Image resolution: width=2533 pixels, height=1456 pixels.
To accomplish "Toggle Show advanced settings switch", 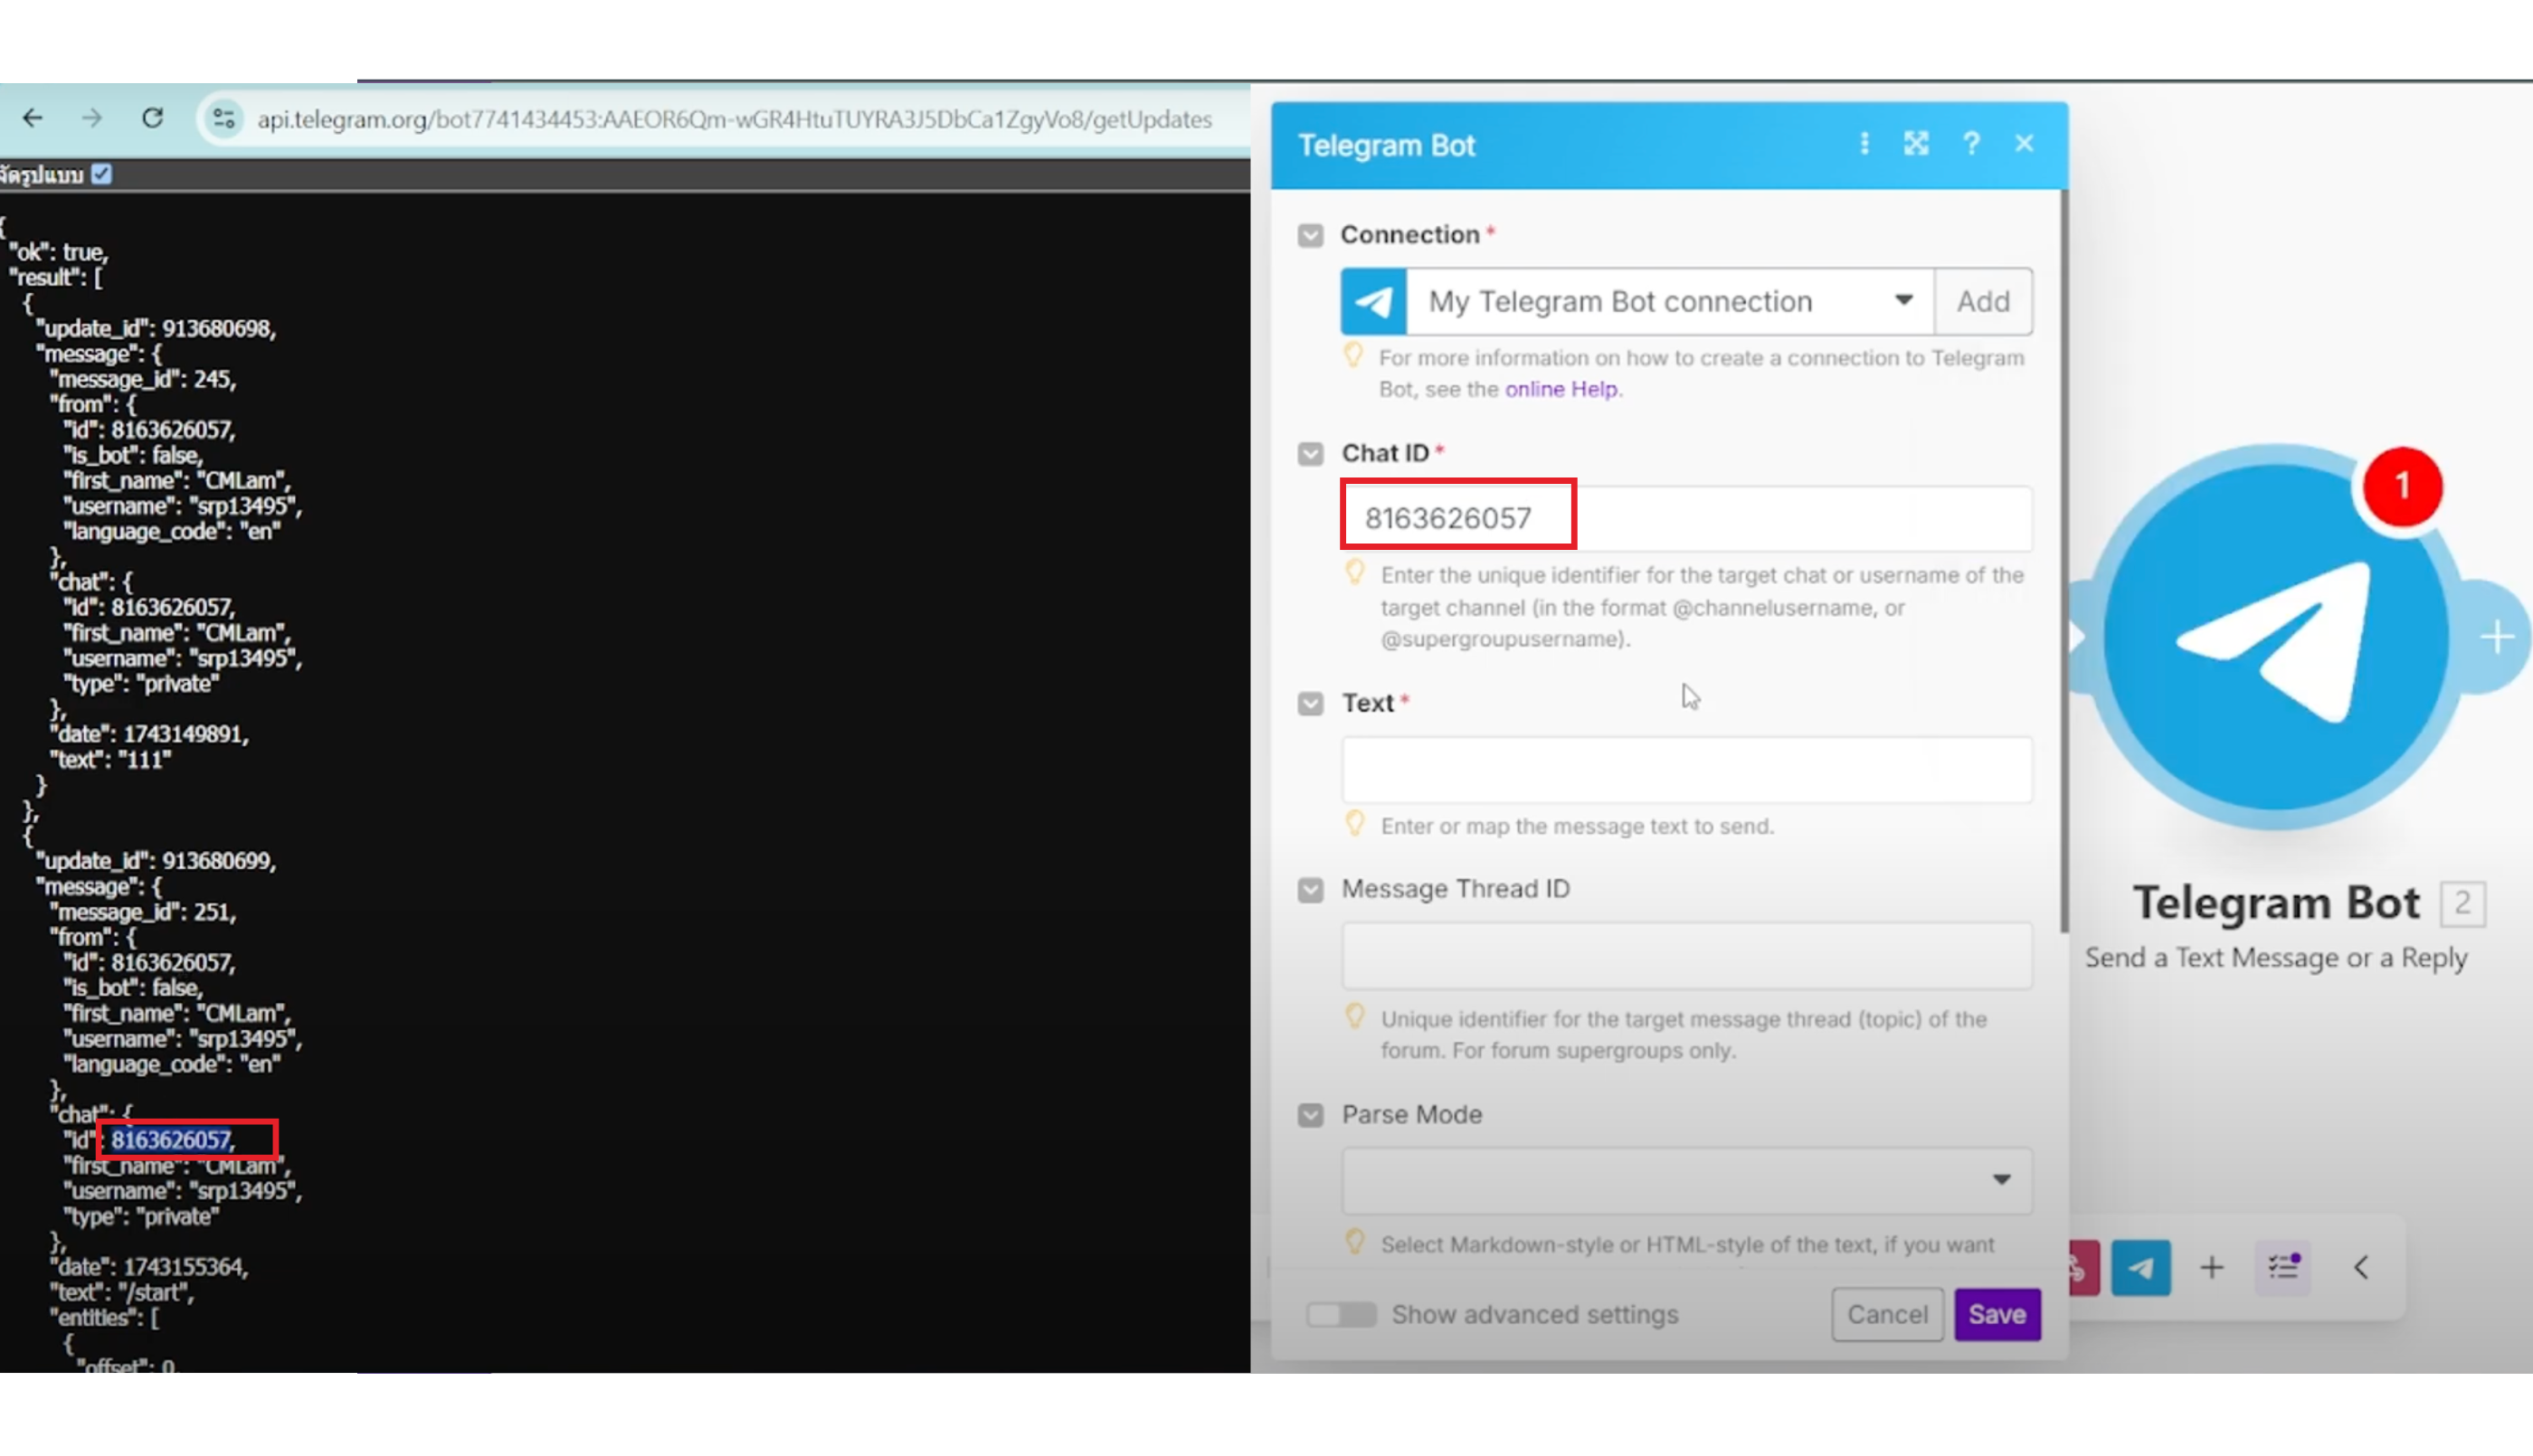I will click(1341, 1314).
